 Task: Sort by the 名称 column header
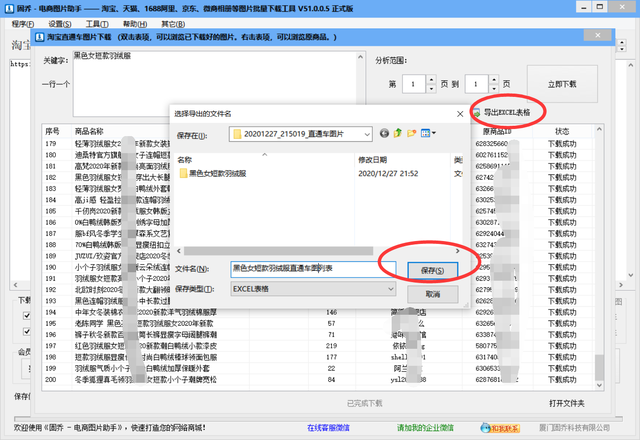(x=264, y=160)
